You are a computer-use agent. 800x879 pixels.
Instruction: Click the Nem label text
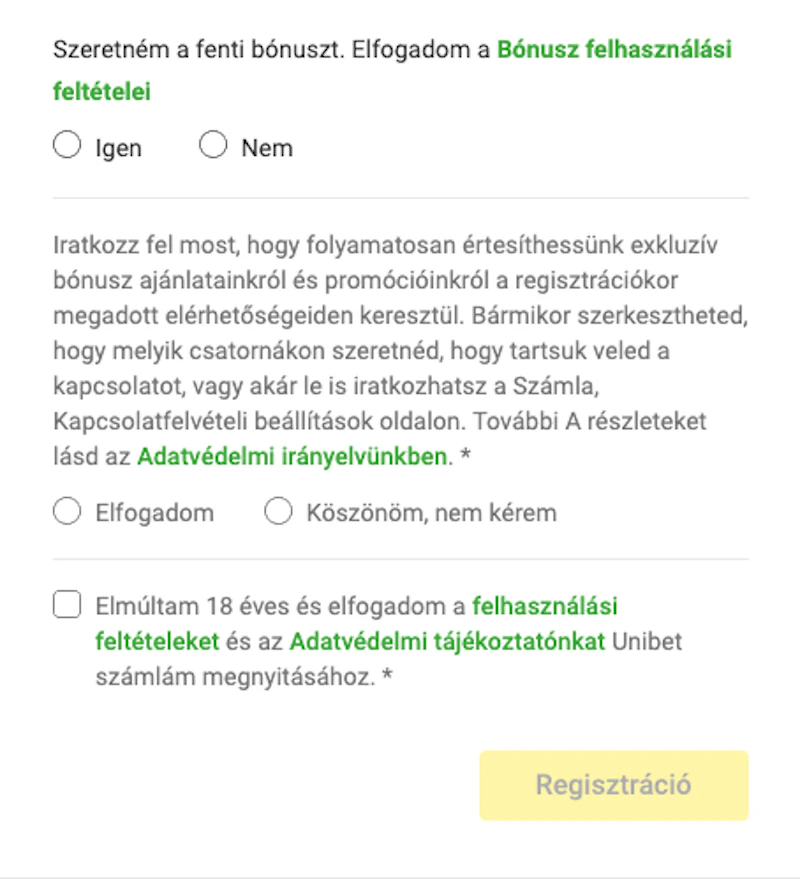pos(267,148)
